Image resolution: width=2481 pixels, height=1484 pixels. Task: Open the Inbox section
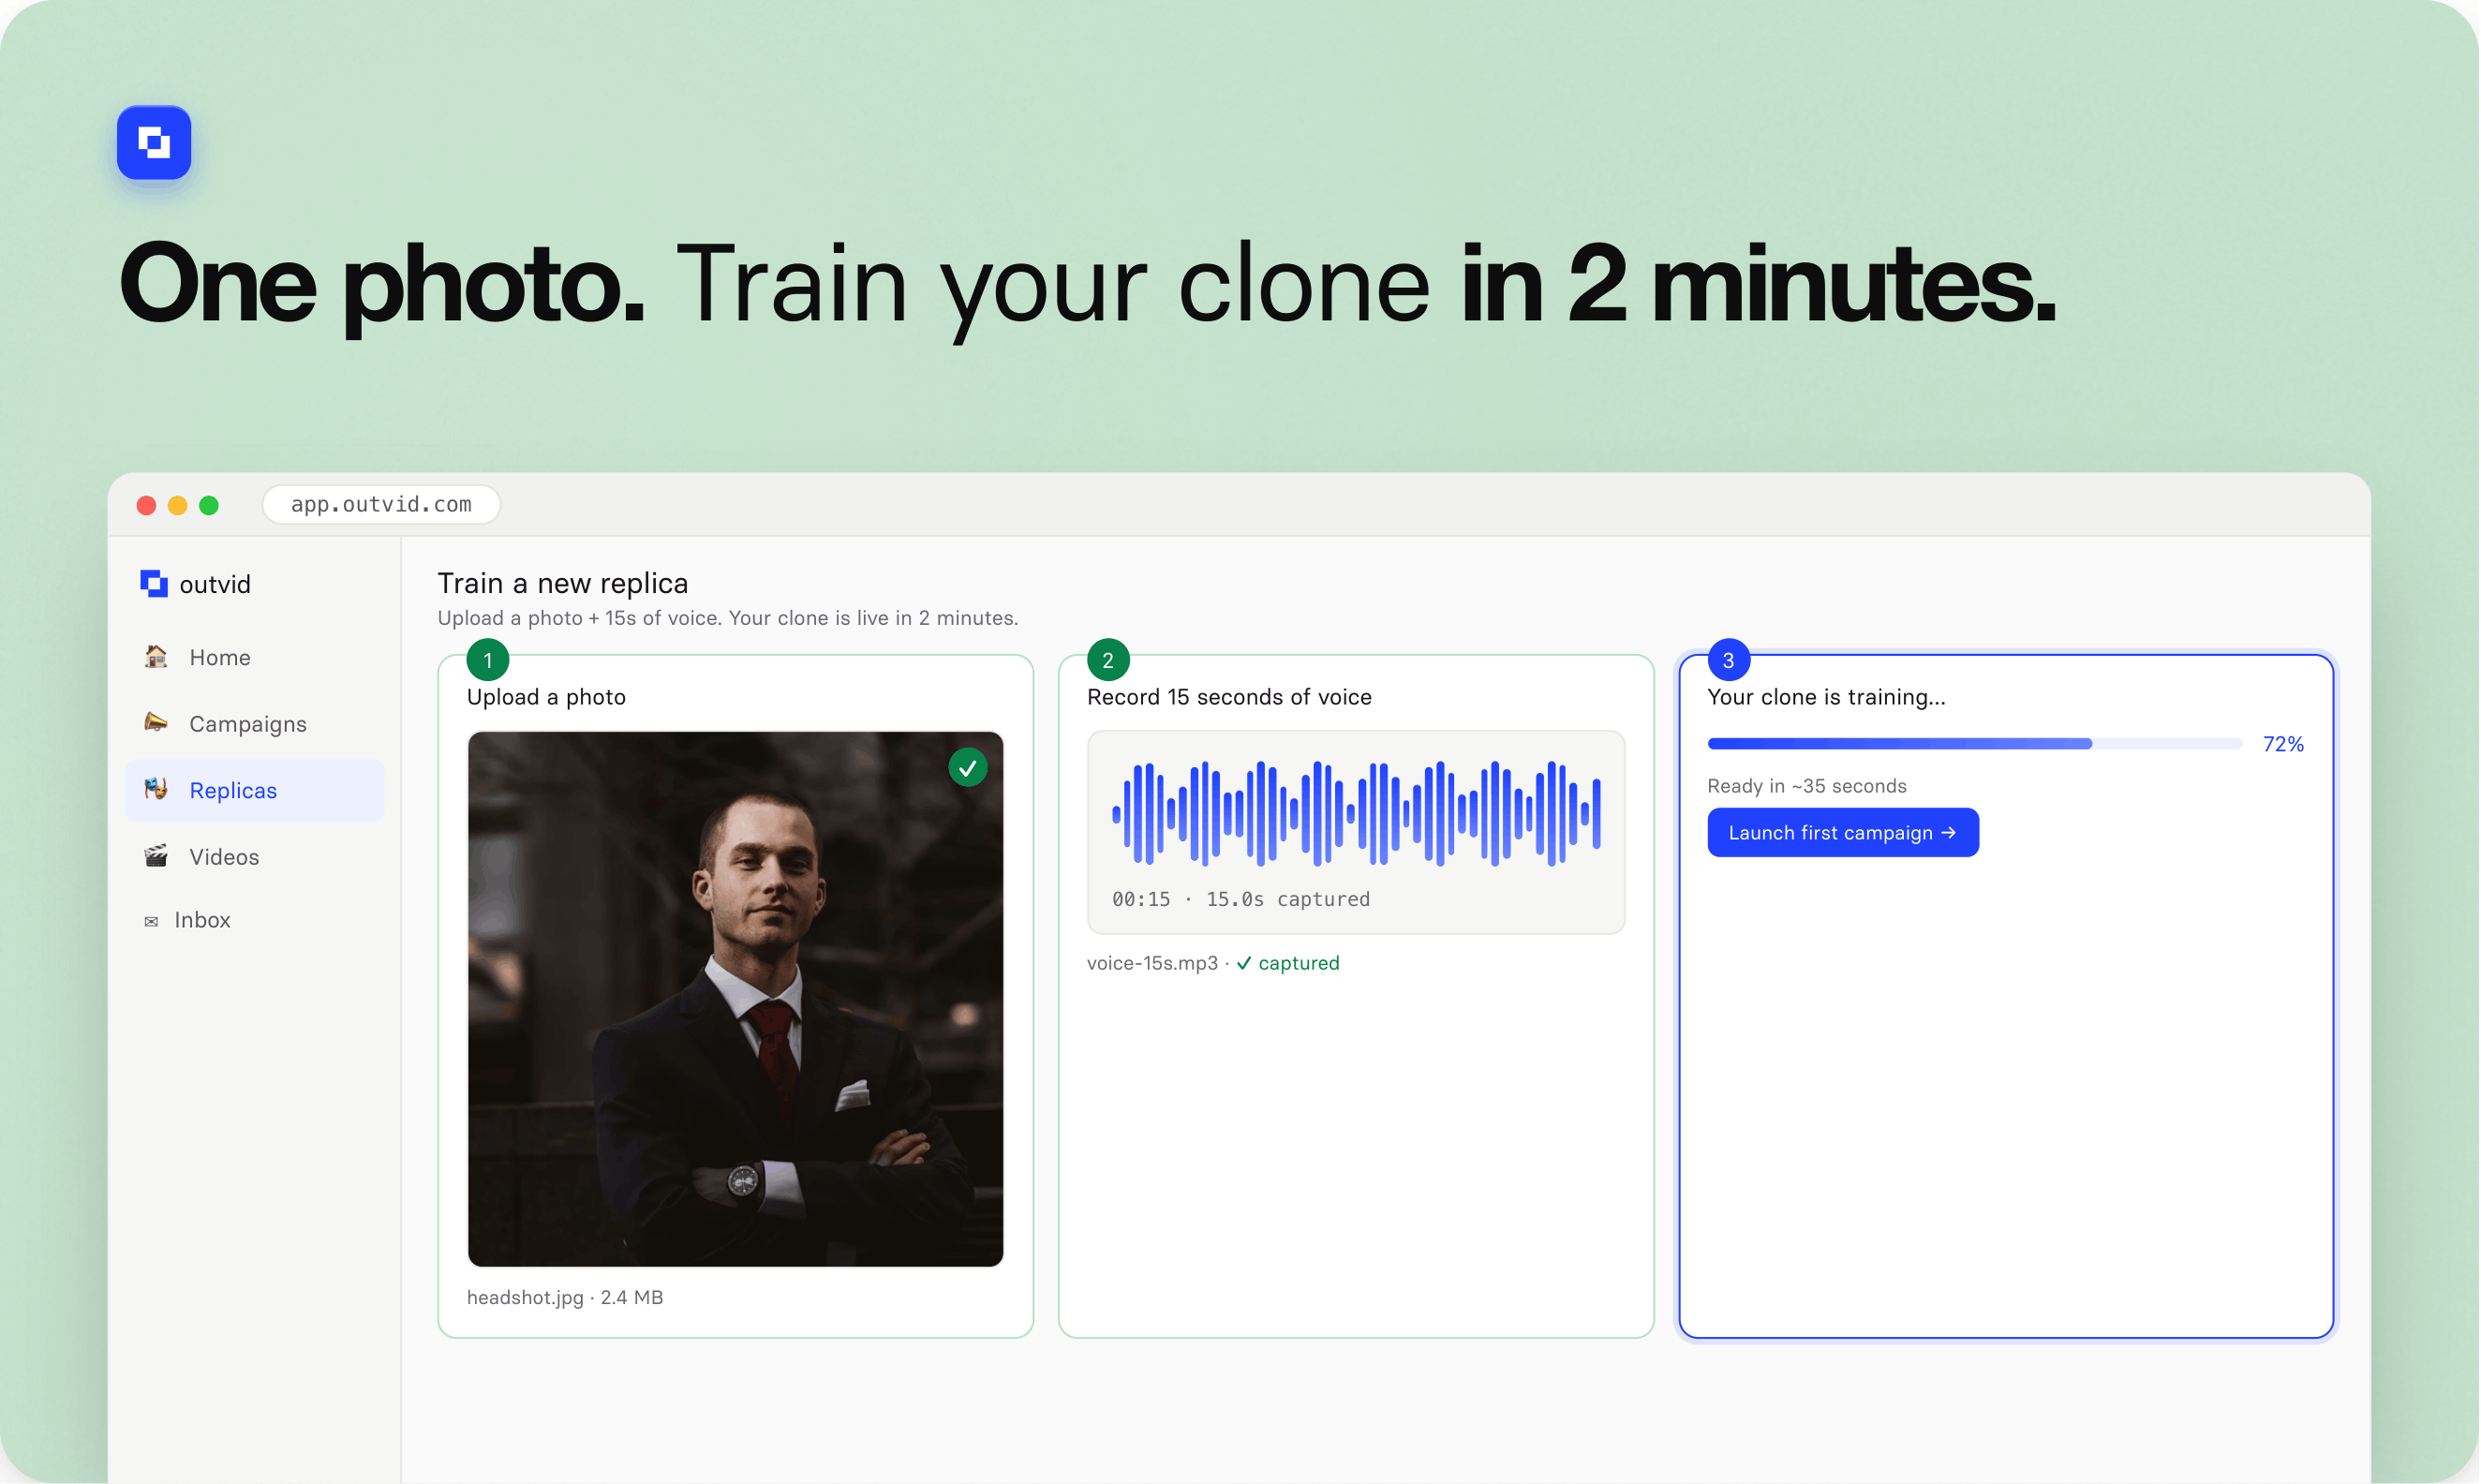[x=255, y=920]
